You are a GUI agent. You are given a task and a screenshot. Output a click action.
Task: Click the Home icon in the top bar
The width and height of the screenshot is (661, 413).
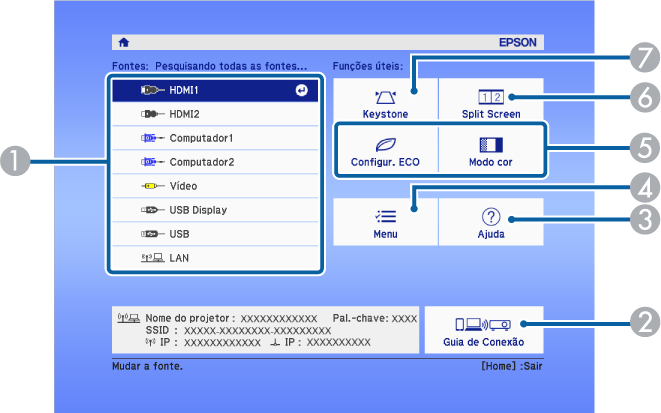tap(124, 43)
